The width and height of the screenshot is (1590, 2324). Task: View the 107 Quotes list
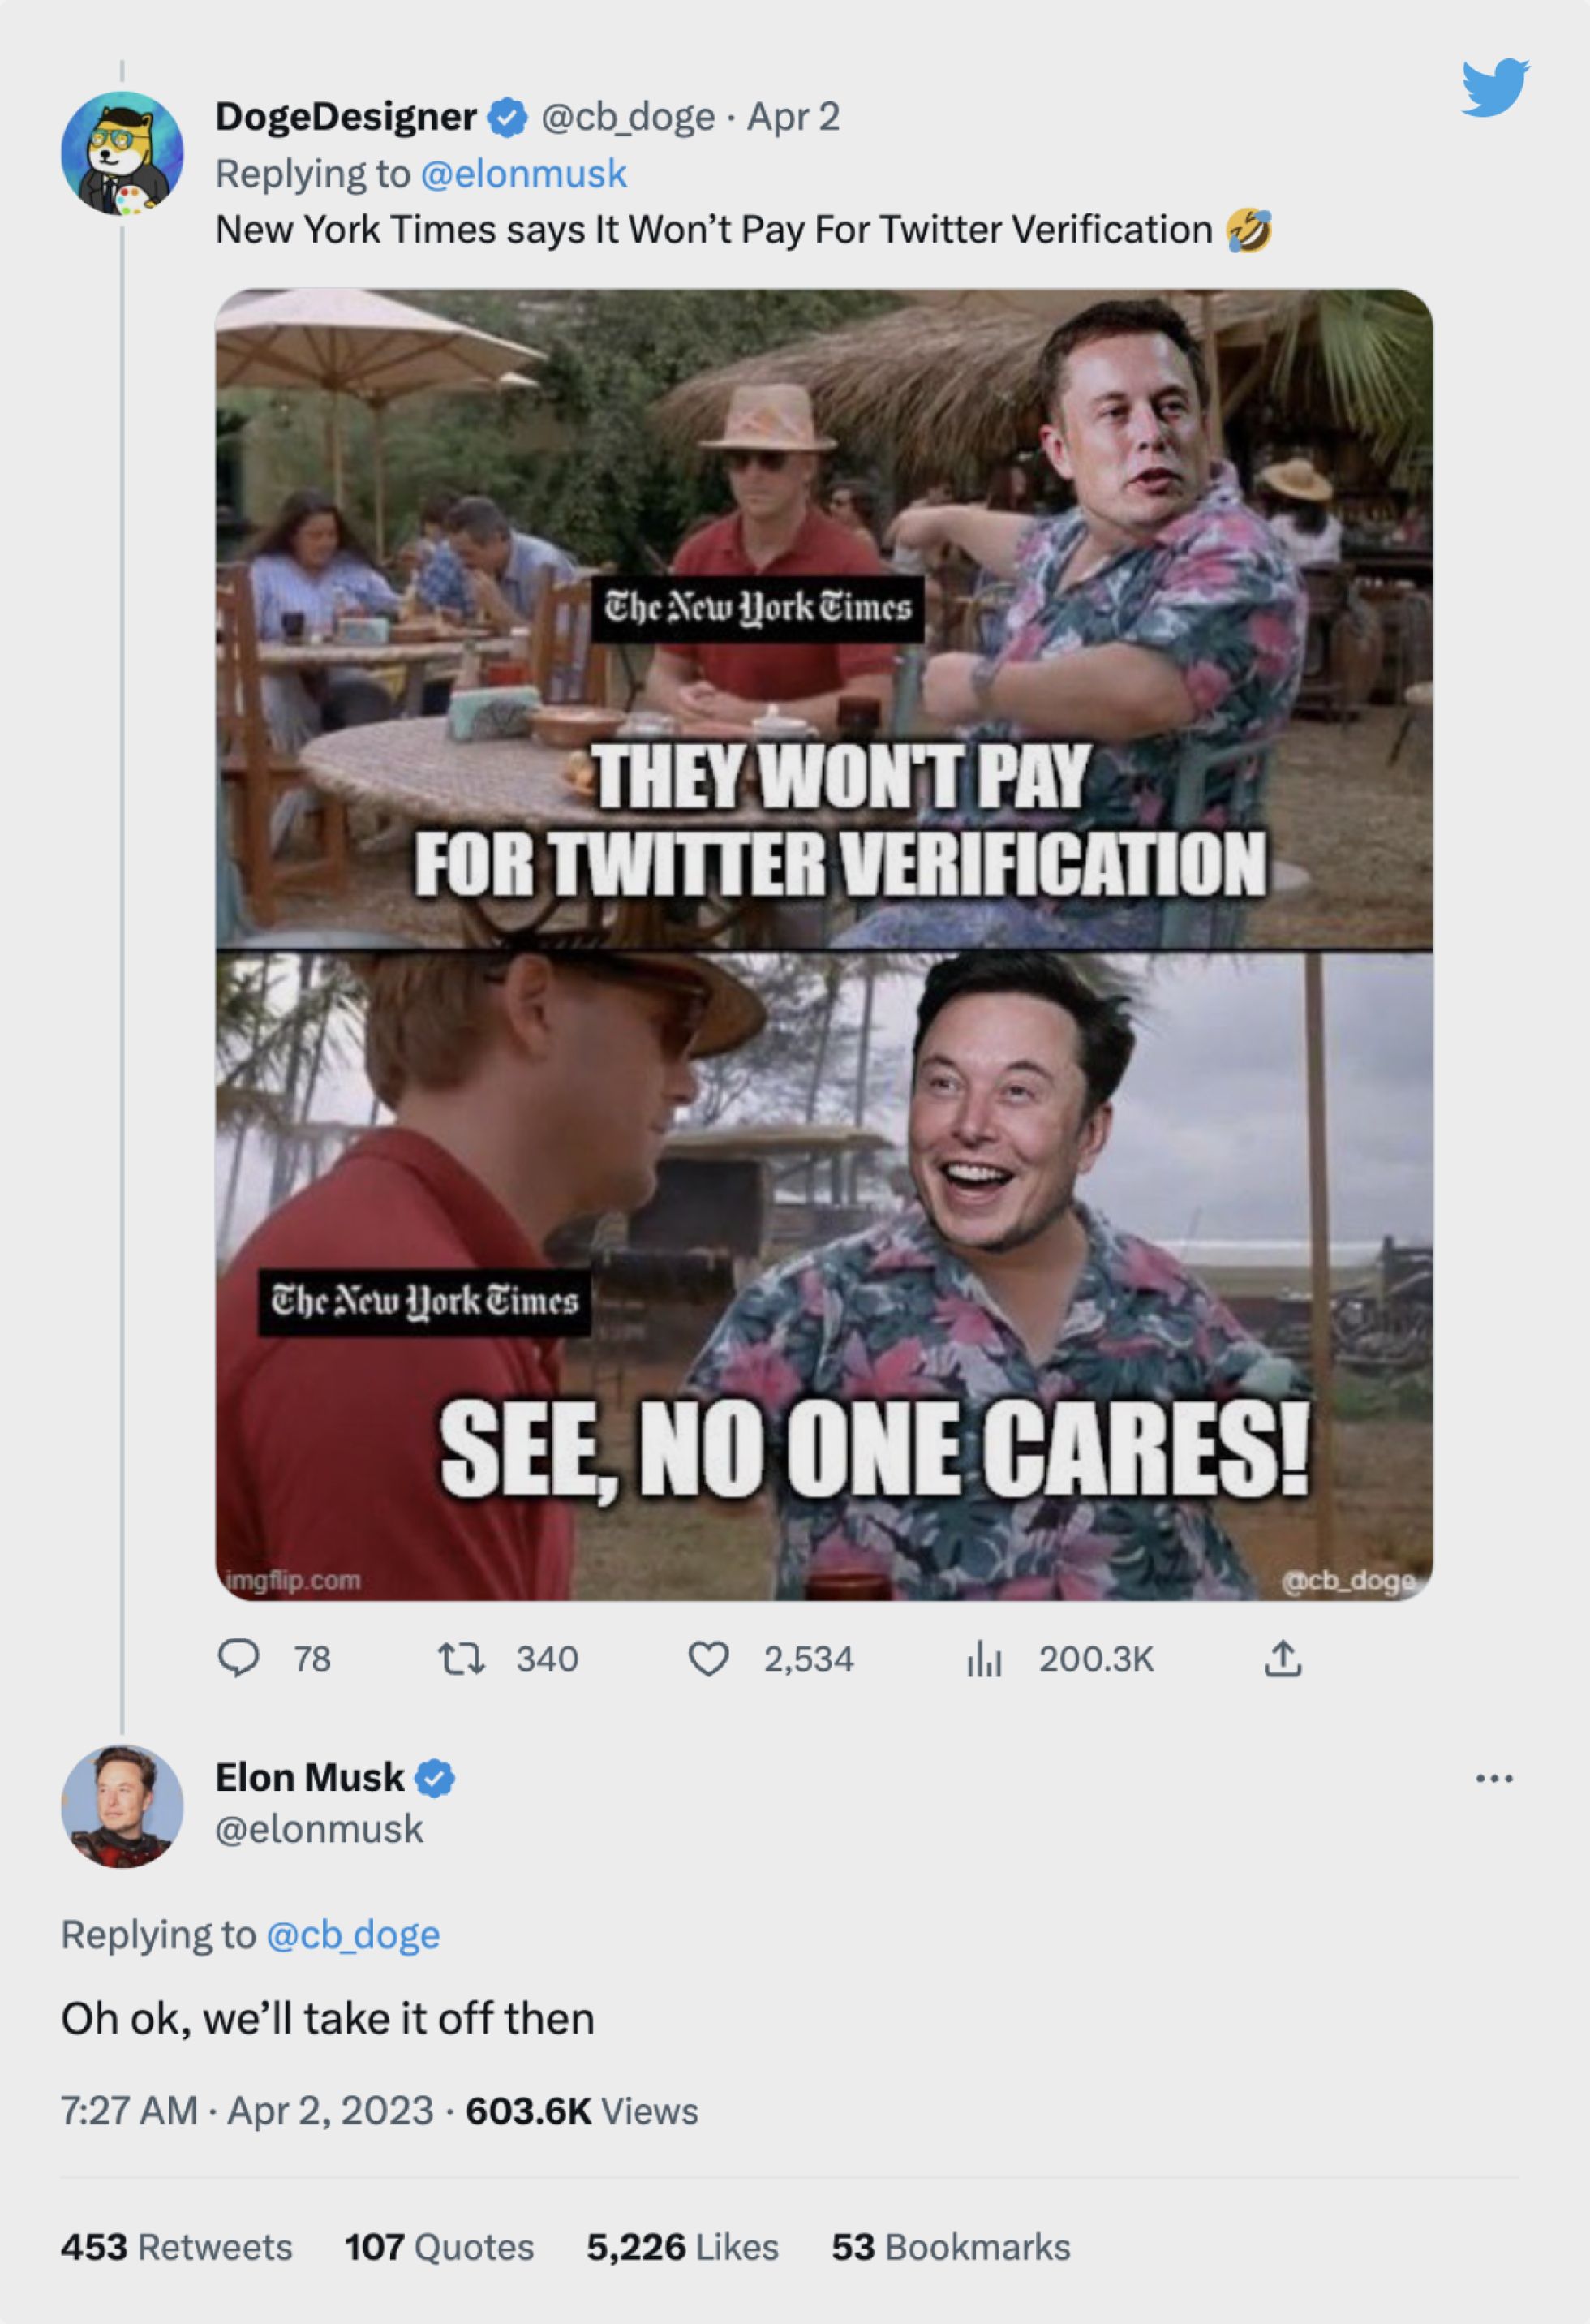coord(439,2247)
